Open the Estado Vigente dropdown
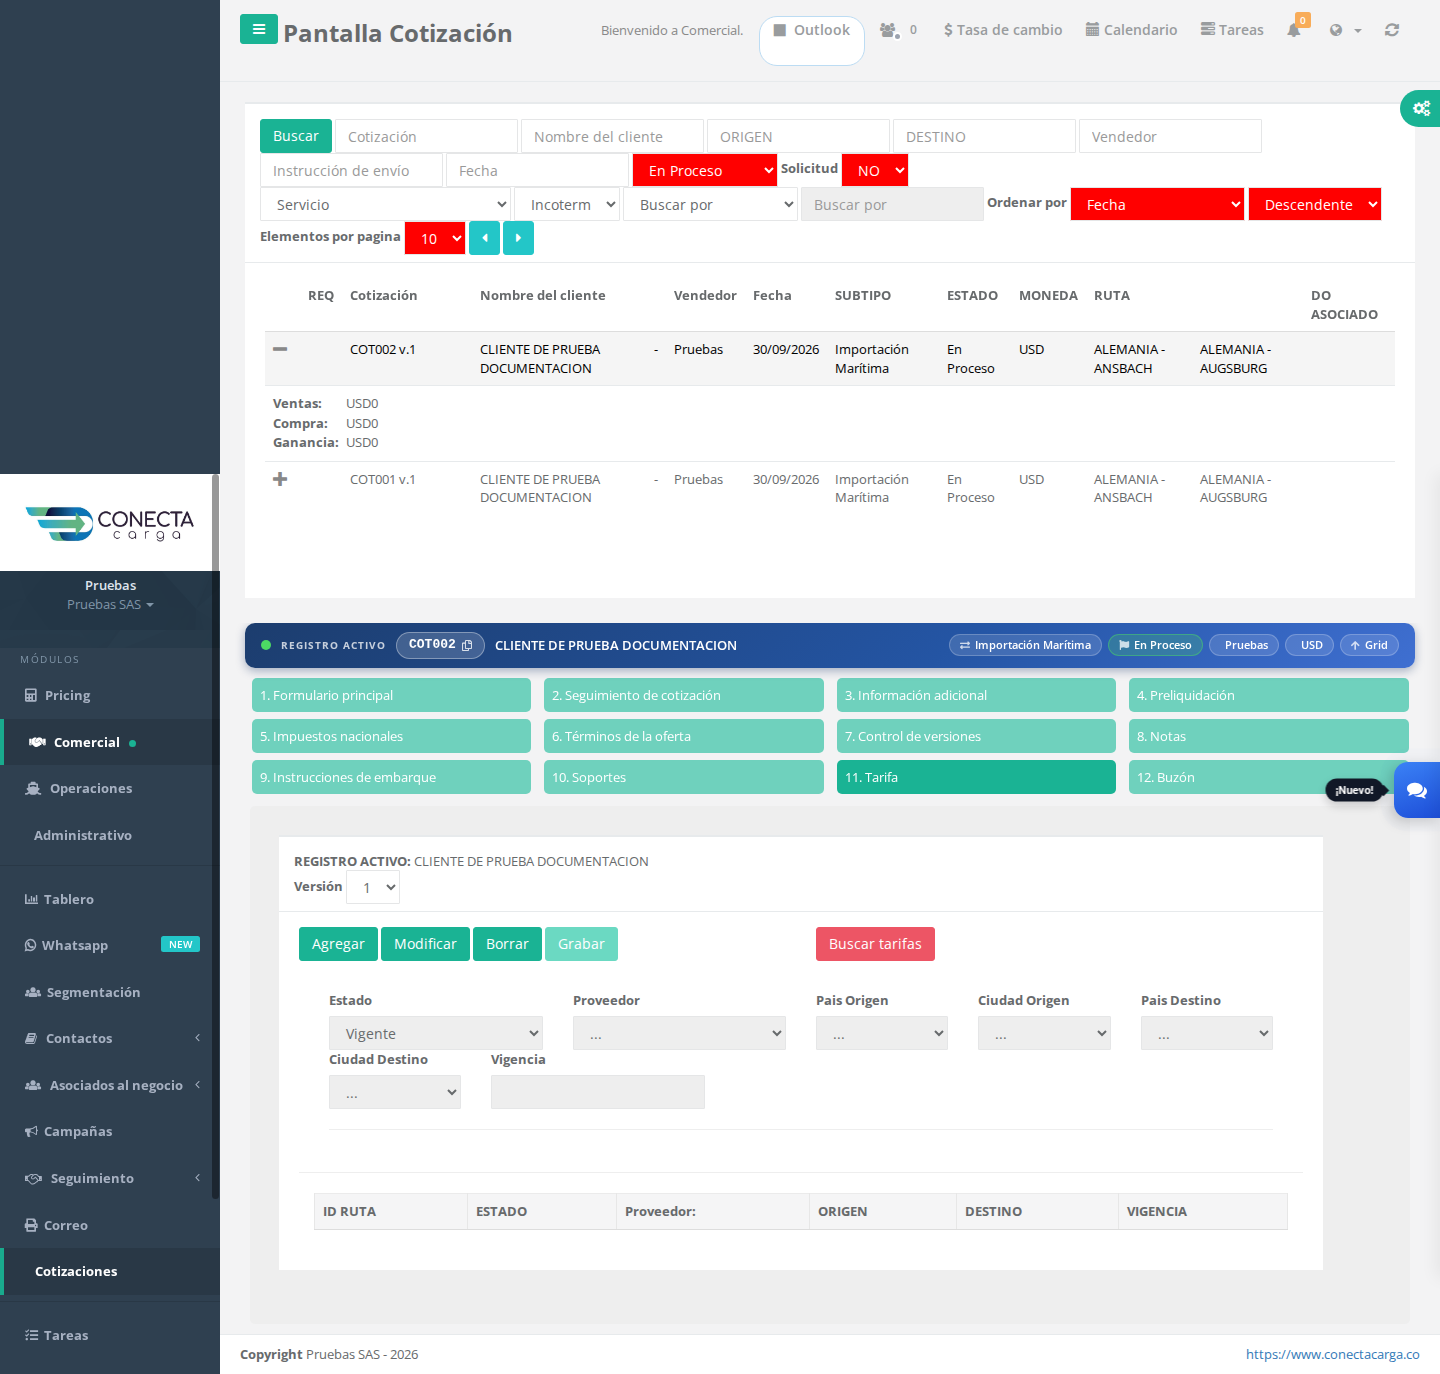This screenshot has width=1440, height=1374. click(x=436, y=1033)
